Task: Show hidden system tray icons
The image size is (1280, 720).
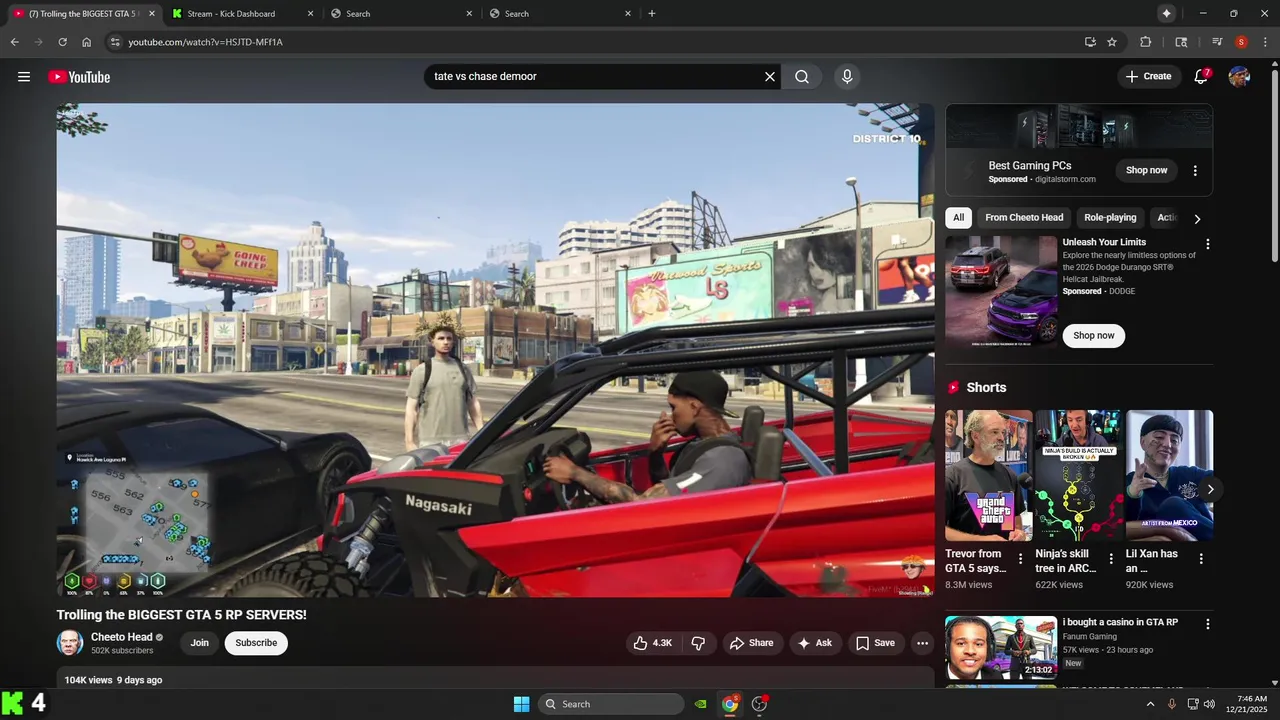Action: 1150,704
